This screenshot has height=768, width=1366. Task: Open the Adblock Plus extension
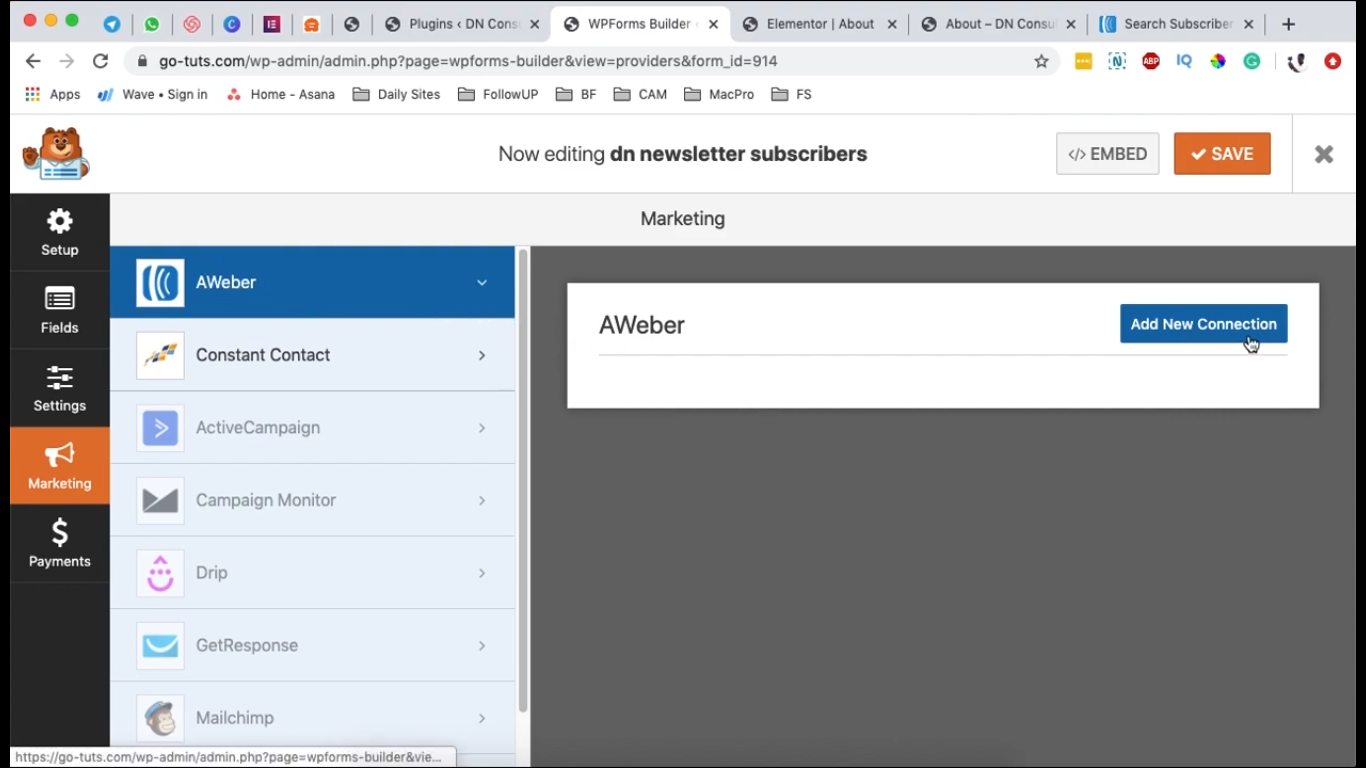(x=1151, y=61)
